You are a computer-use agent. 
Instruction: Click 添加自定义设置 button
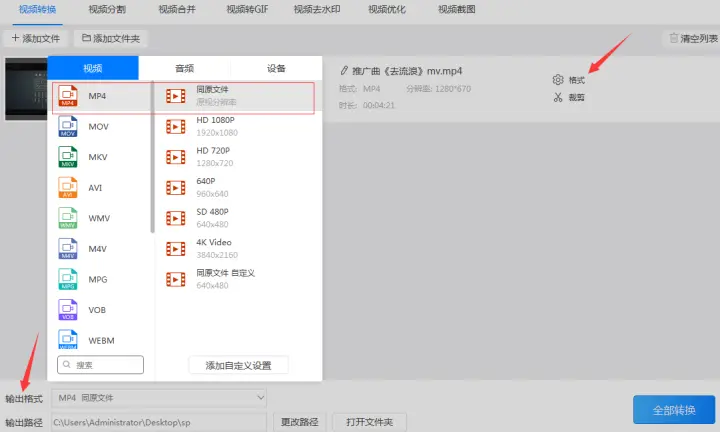[x=238, y=365]
